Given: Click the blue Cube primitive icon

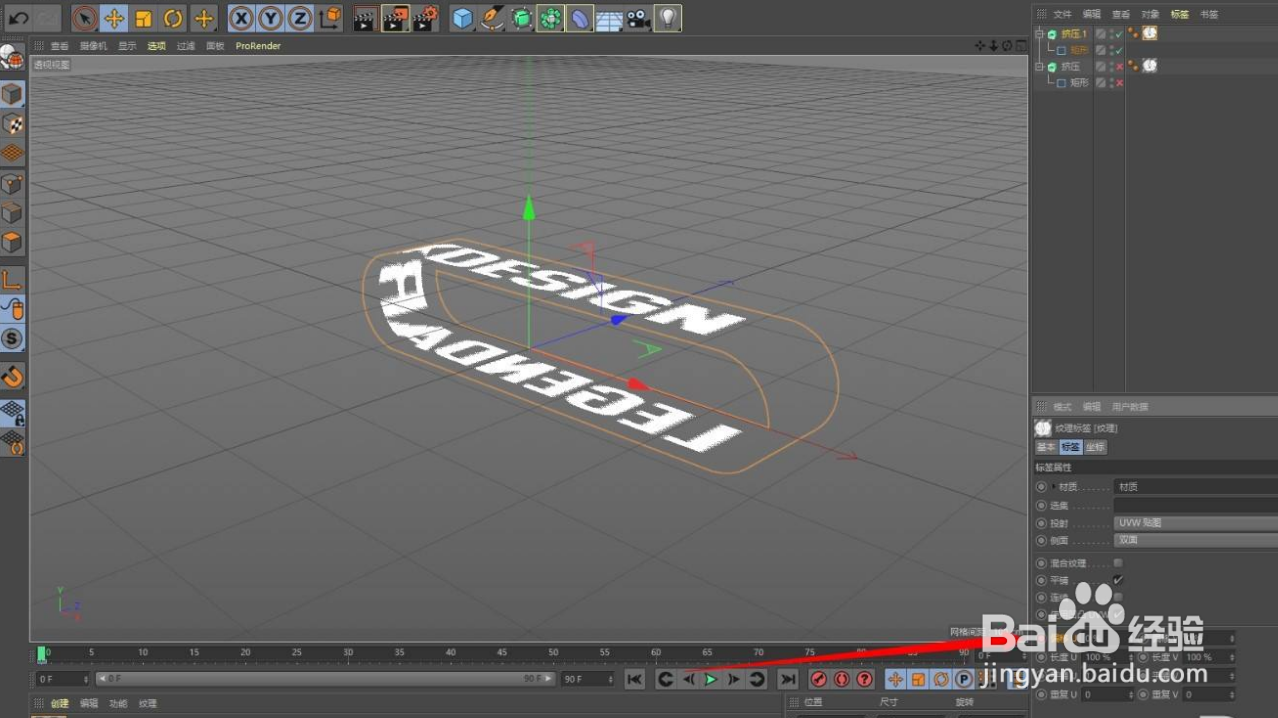Looking at the screenshot, I should [x=462, y=18].
